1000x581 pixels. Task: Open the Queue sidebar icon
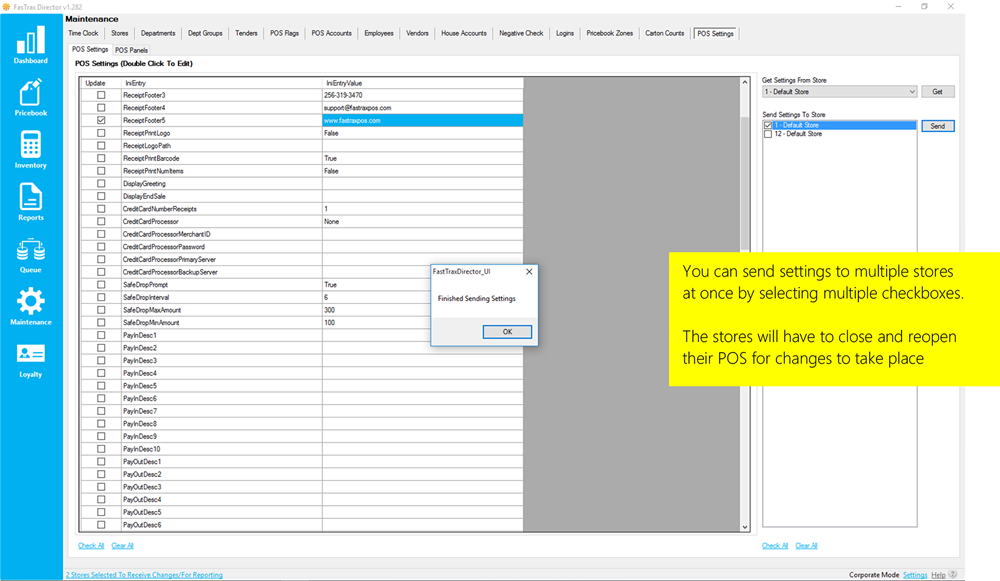pos(31,255)
